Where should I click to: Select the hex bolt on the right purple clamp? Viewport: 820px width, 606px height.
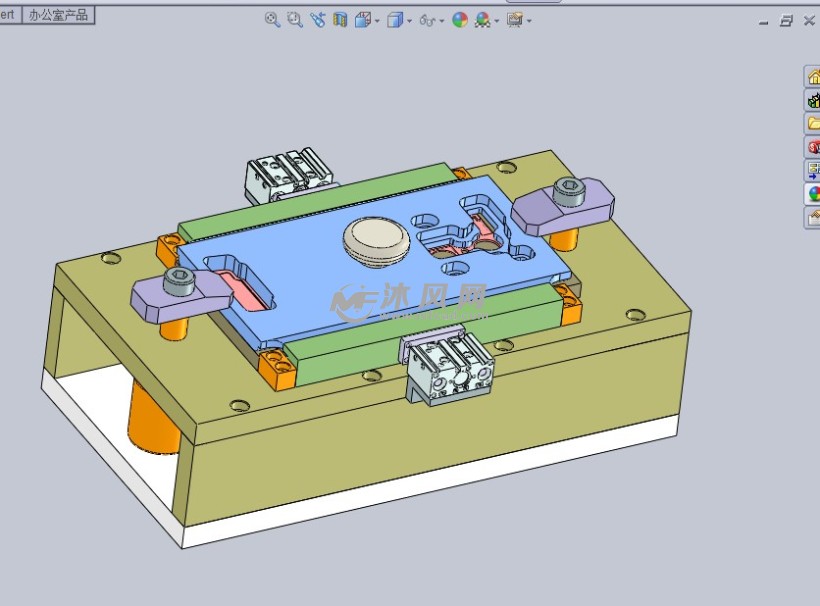click(x=570, y=190)
